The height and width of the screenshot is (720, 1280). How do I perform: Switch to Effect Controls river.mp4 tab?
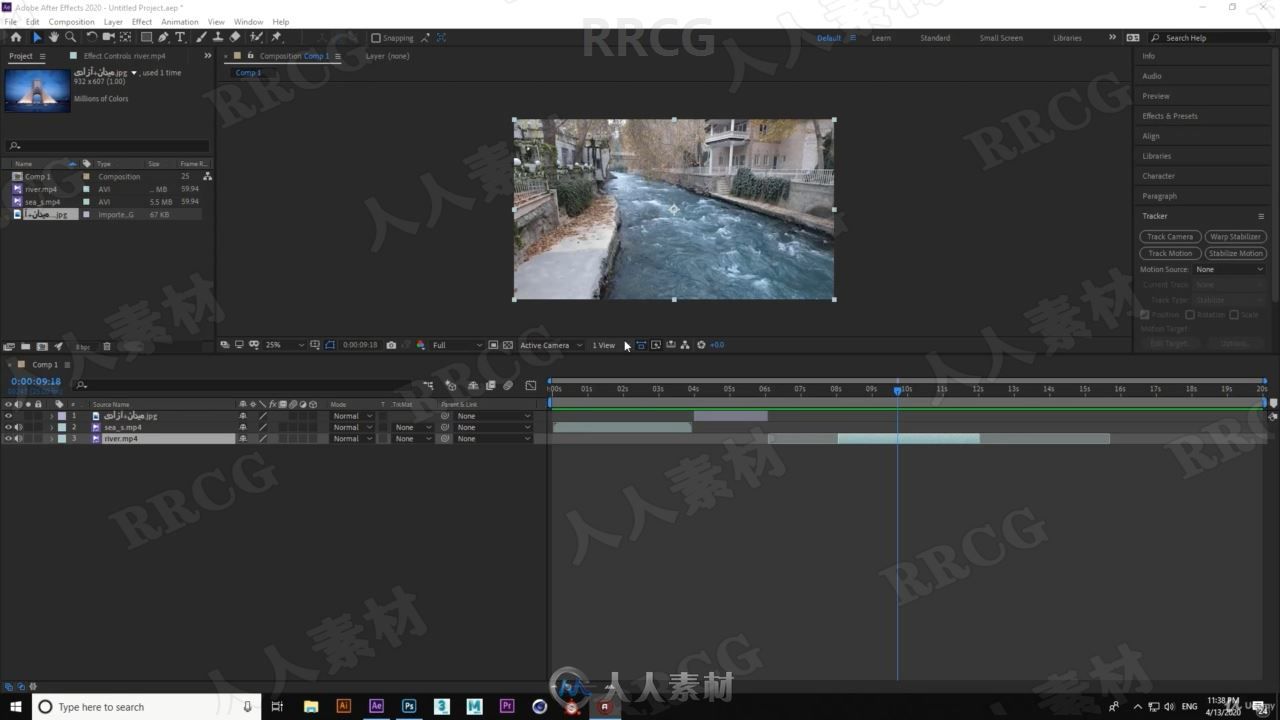click(124, 56)
